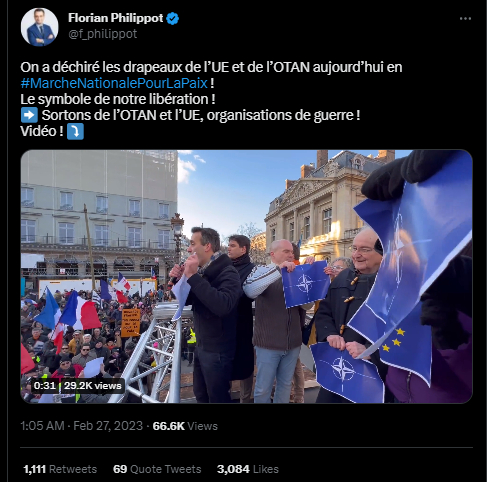Show the 3,084 Likes list
The width and height of the screenshot is (487, 482).
pyautogui.click(x=248, y=469)
